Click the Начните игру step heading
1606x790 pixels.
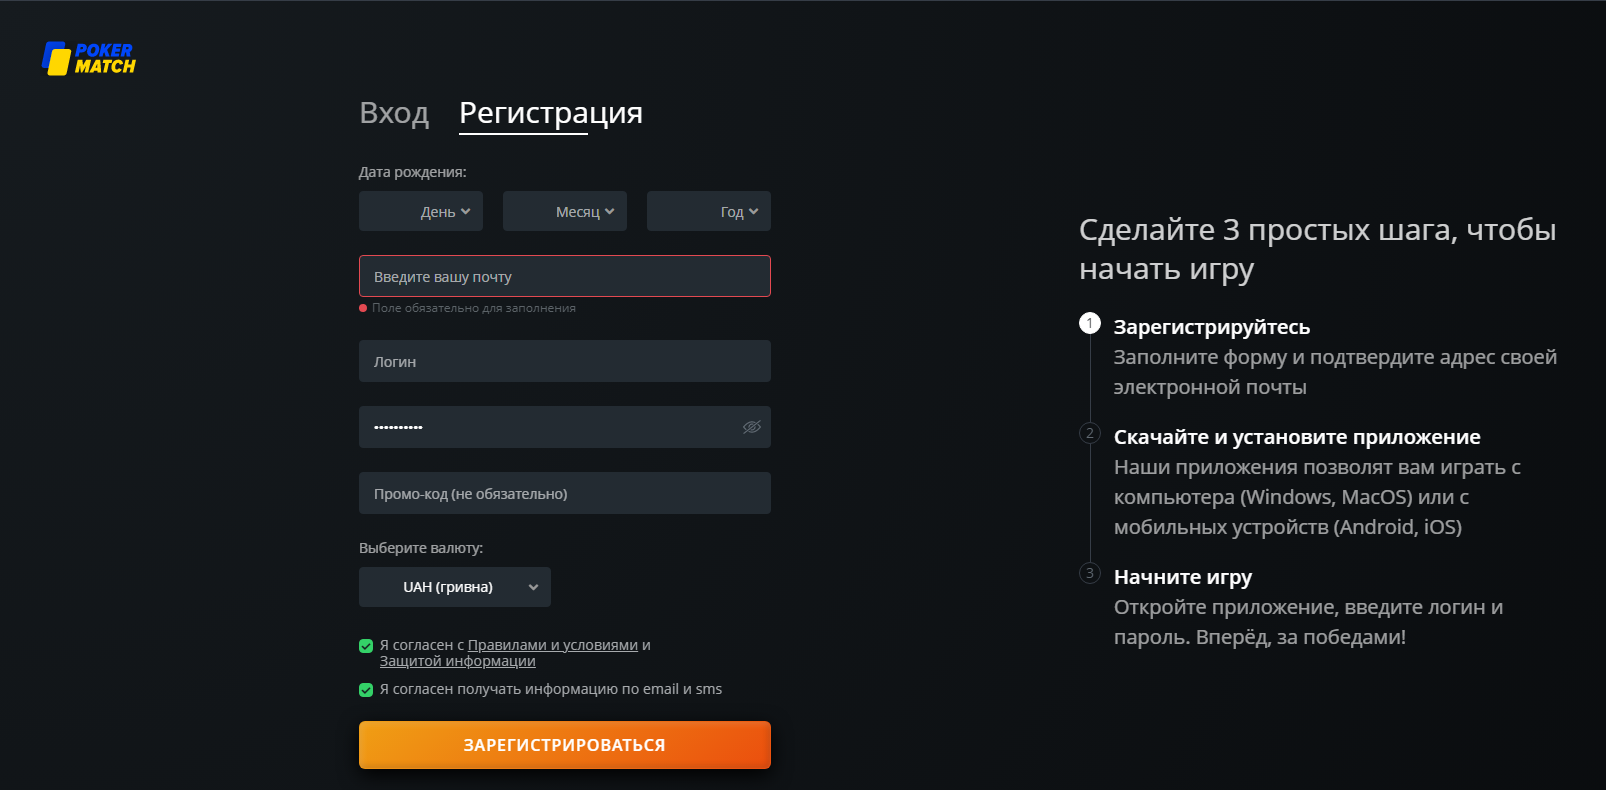tap(1183, 577)
